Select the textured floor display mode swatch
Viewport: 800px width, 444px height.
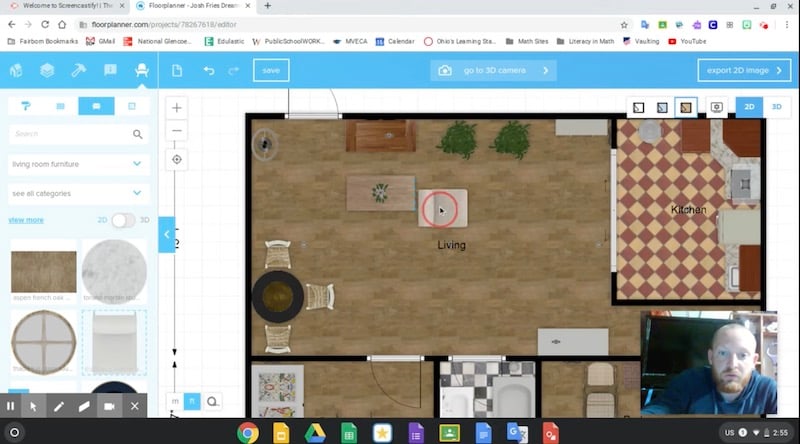coord(686,106)
